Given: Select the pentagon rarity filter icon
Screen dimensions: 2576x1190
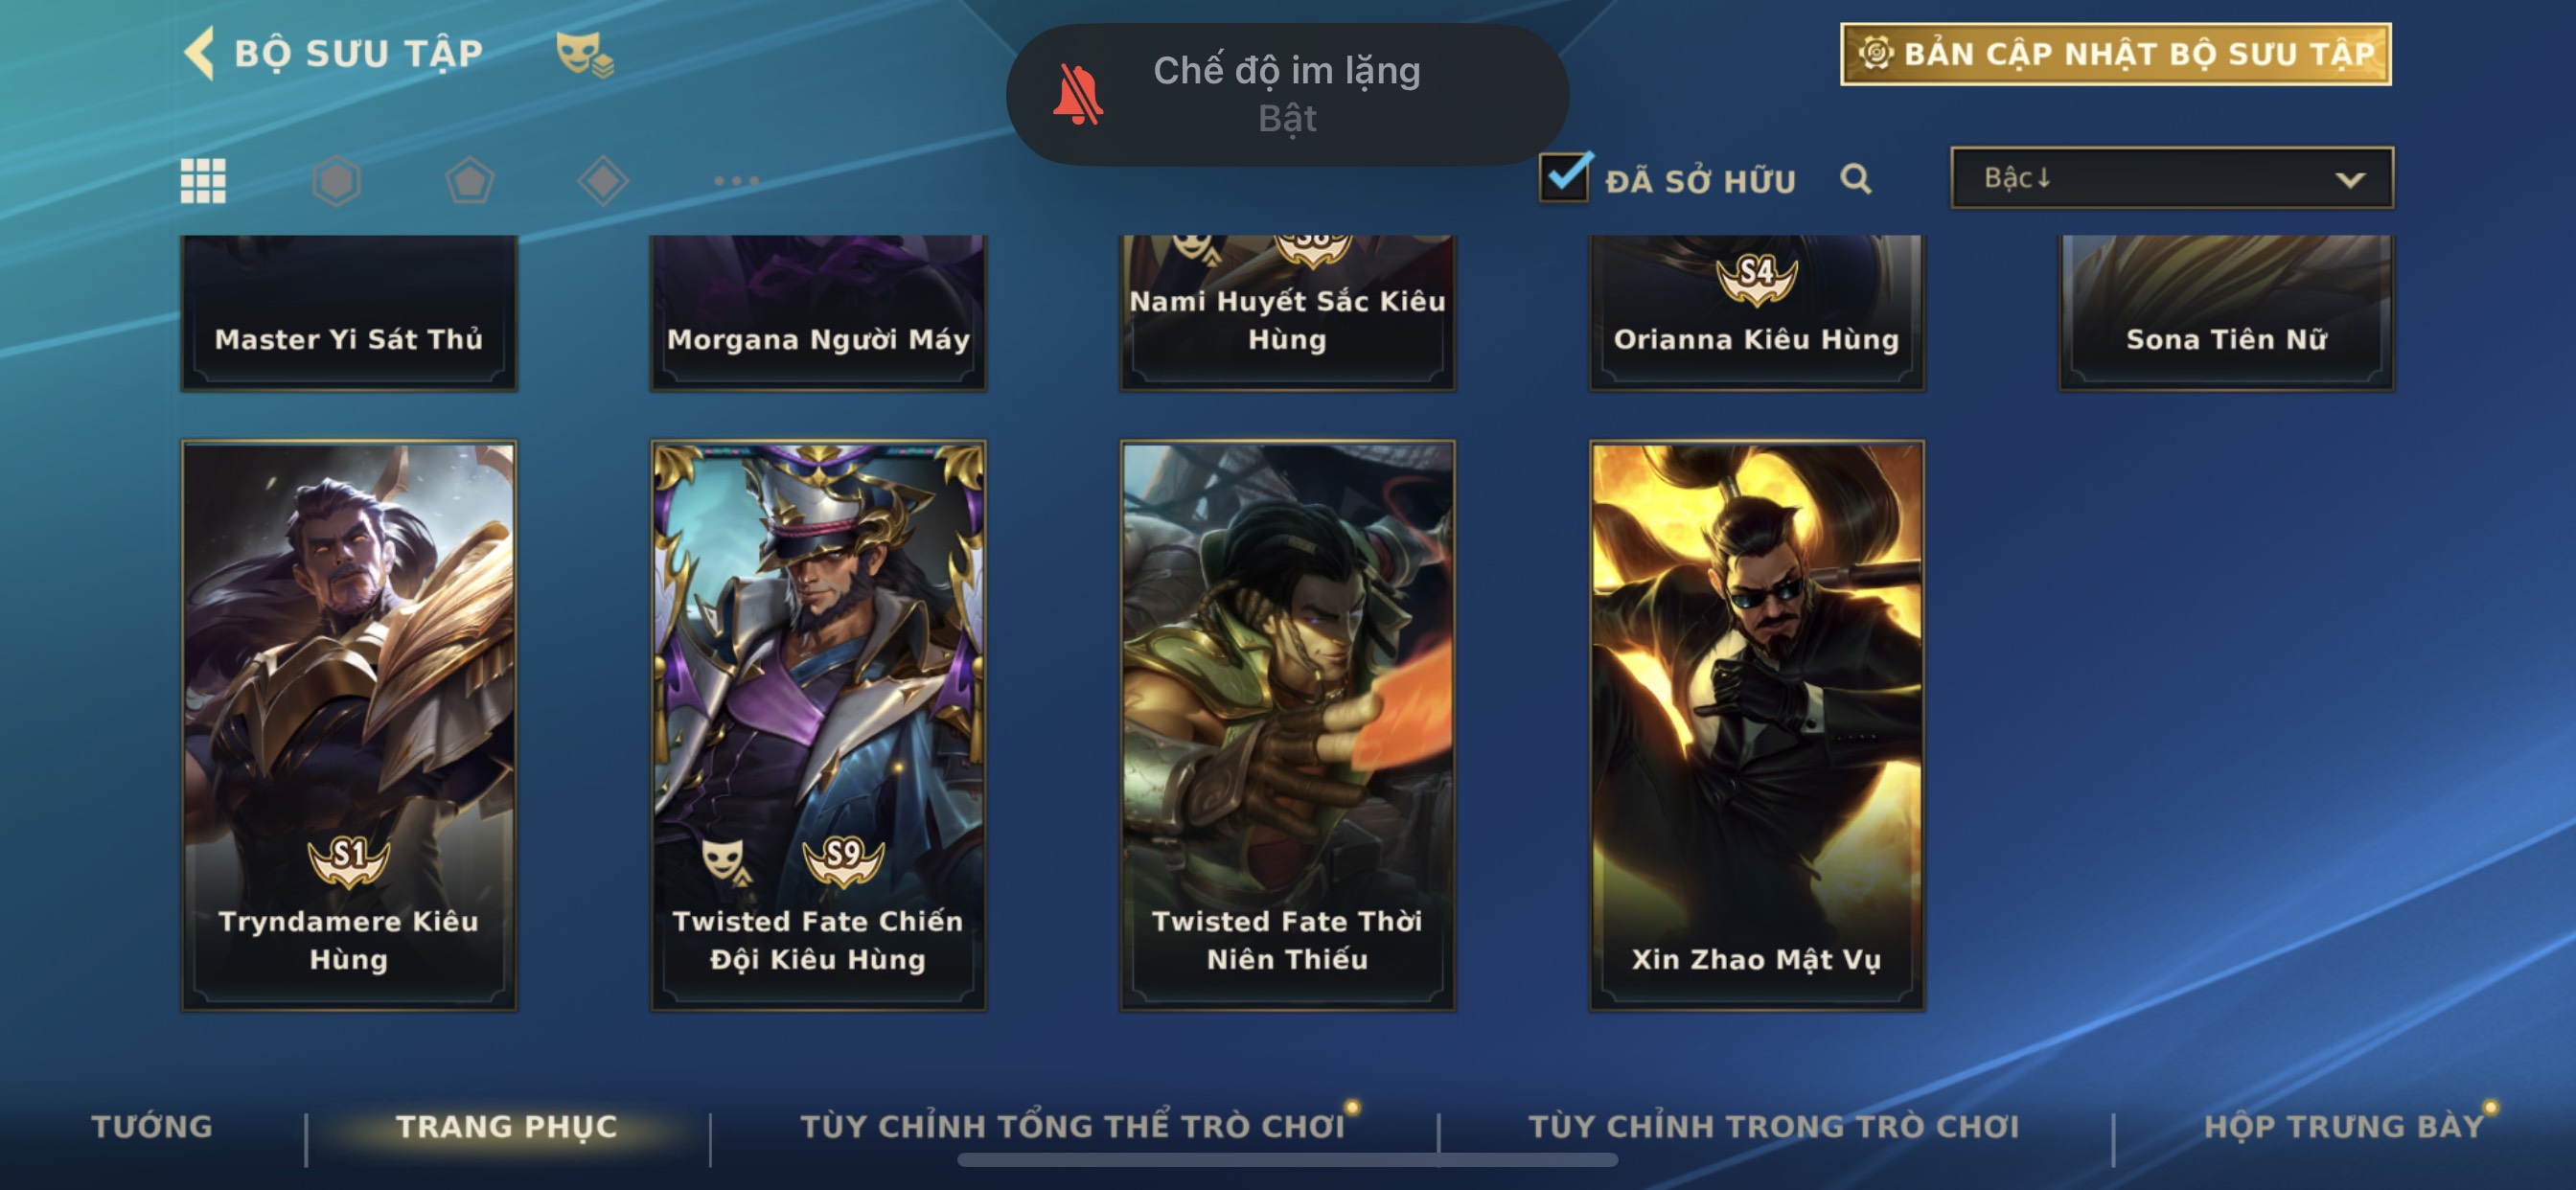Looking at the screenshot, I should [x=469, y=181].
